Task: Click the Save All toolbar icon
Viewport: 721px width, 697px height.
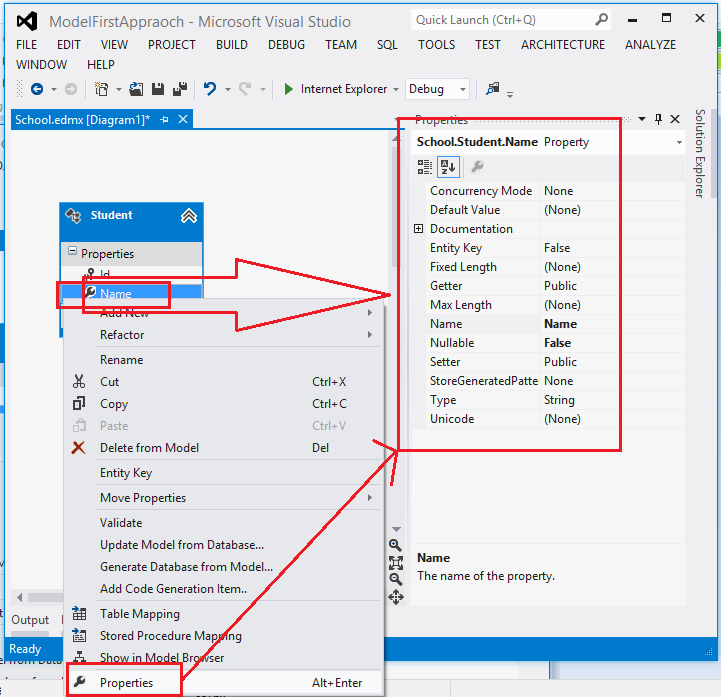Action: [x=180, y=89]
